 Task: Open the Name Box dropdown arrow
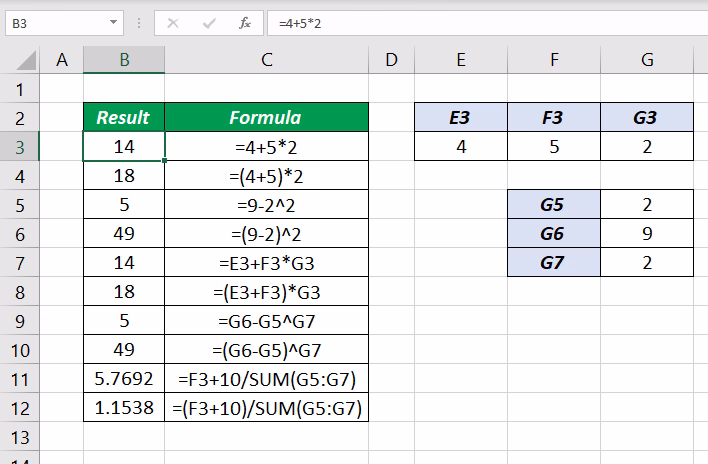[113, 23]
